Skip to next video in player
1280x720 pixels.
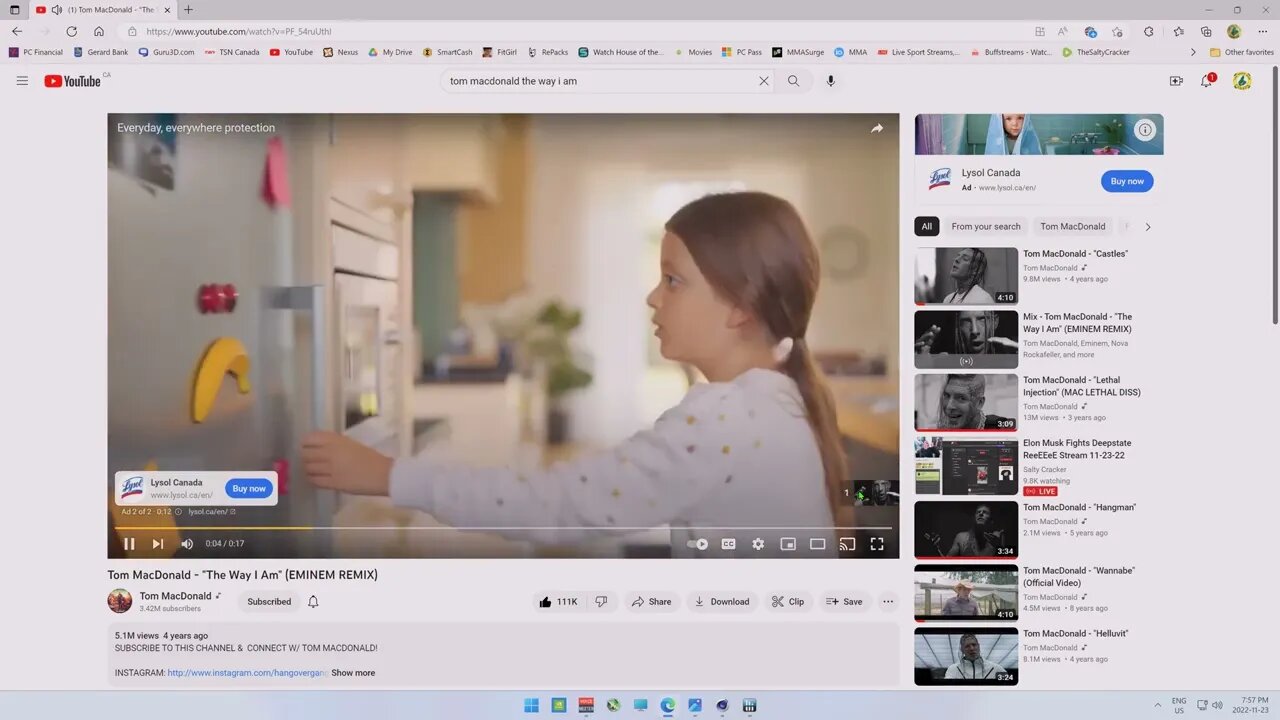(158, 544)
